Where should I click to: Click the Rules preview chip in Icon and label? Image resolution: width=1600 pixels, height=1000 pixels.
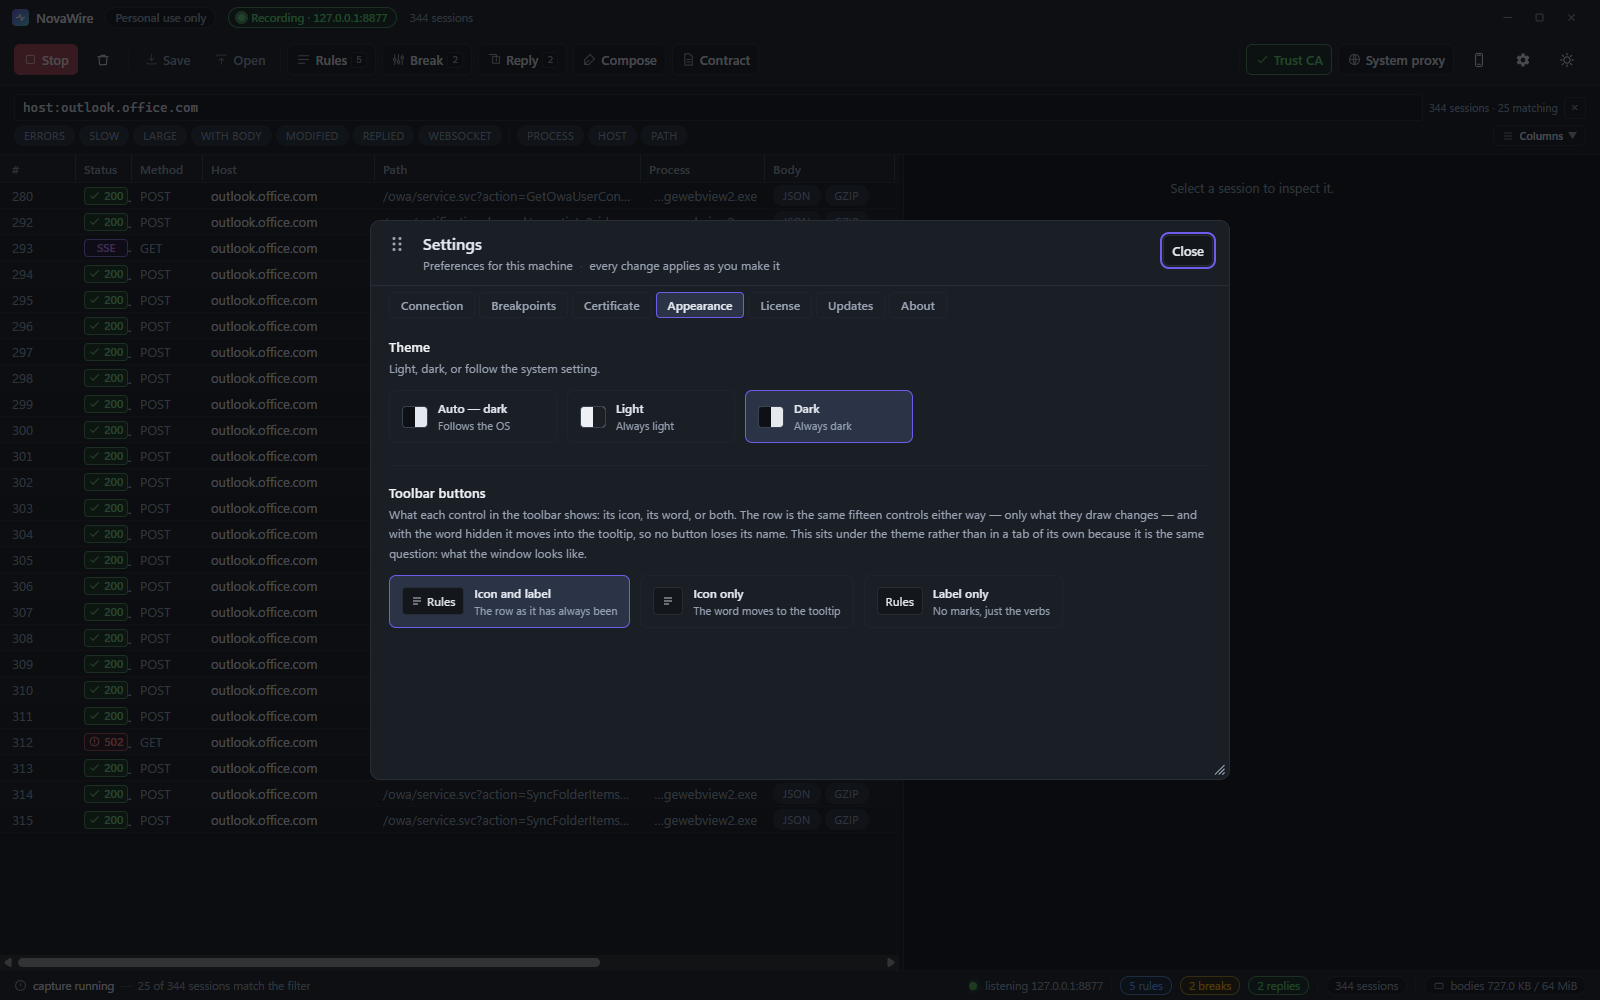click(433, 601)
